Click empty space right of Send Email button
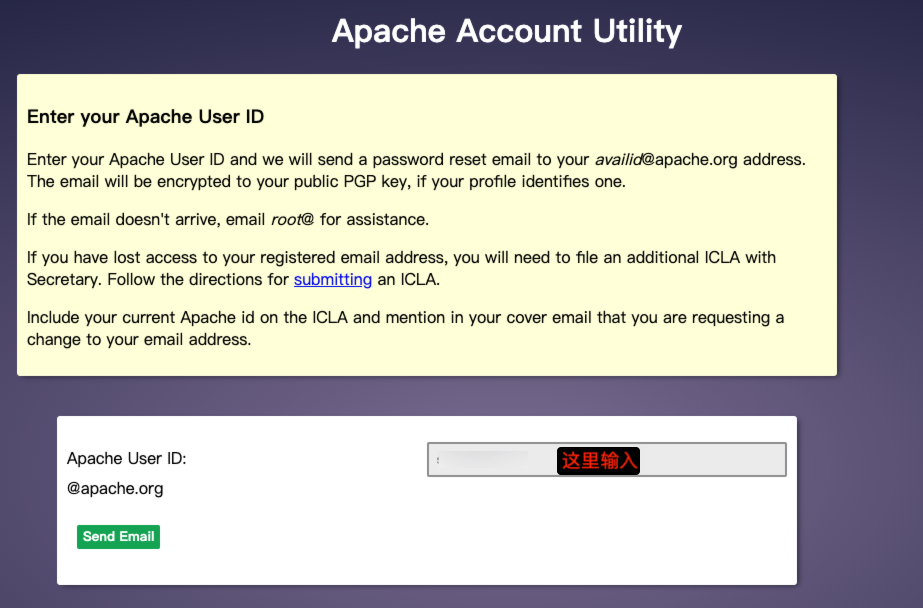The height and width of the screenshot is (608, 923). click(450, 537)
